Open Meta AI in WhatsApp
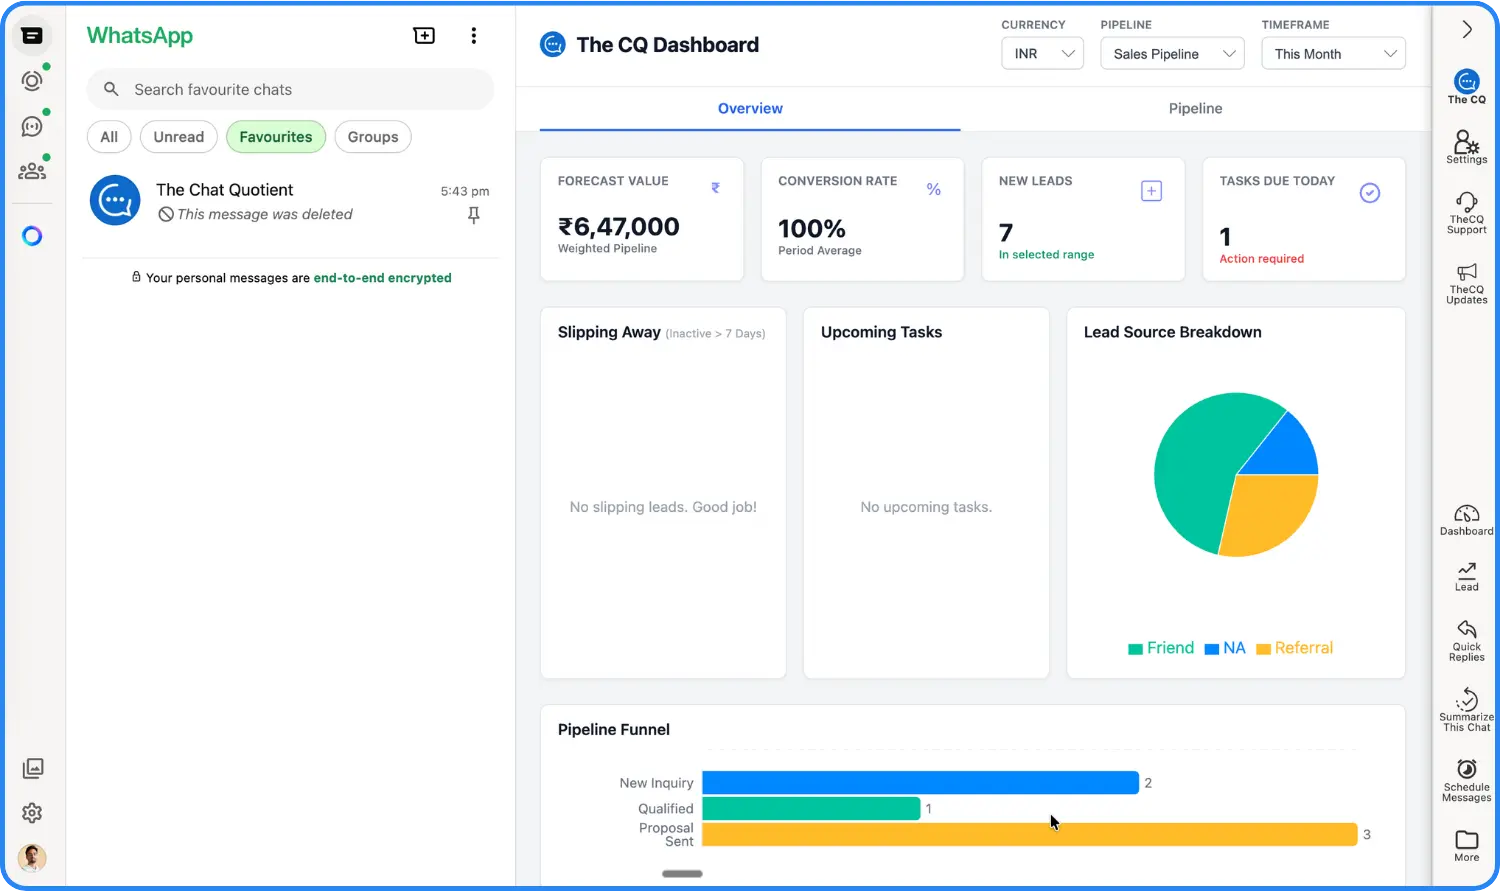This screenshot has width=1500, height=891. pos(32,236)
